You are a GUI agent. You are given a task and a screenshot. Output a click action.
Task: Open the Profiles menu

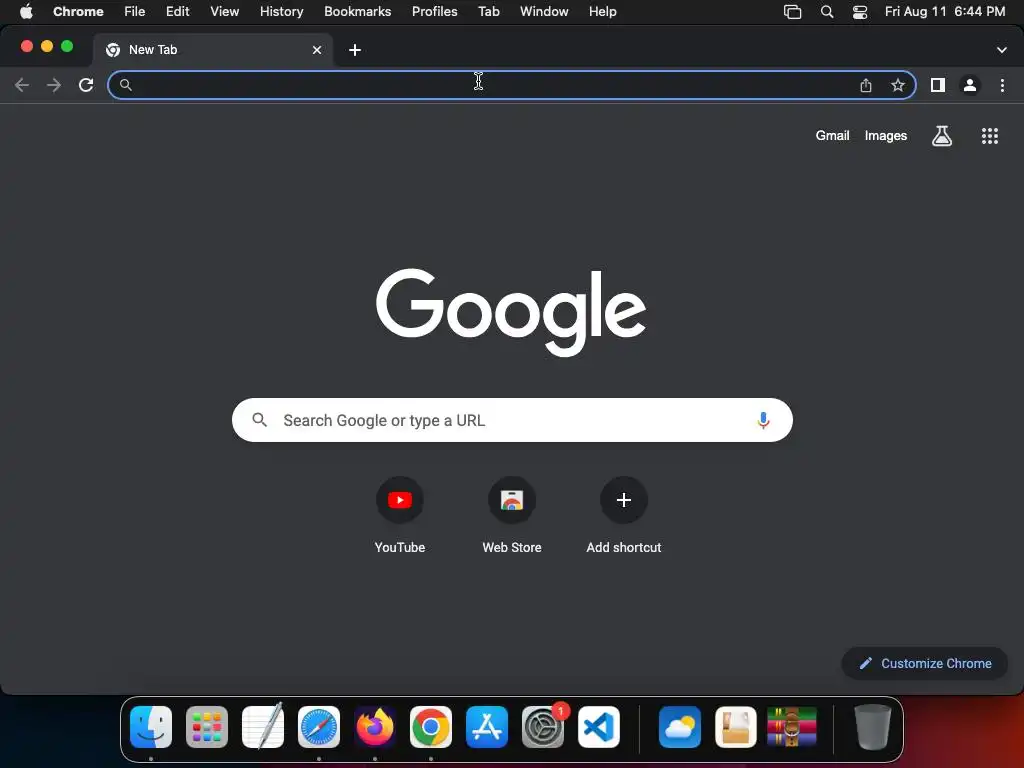click(434, 12)
